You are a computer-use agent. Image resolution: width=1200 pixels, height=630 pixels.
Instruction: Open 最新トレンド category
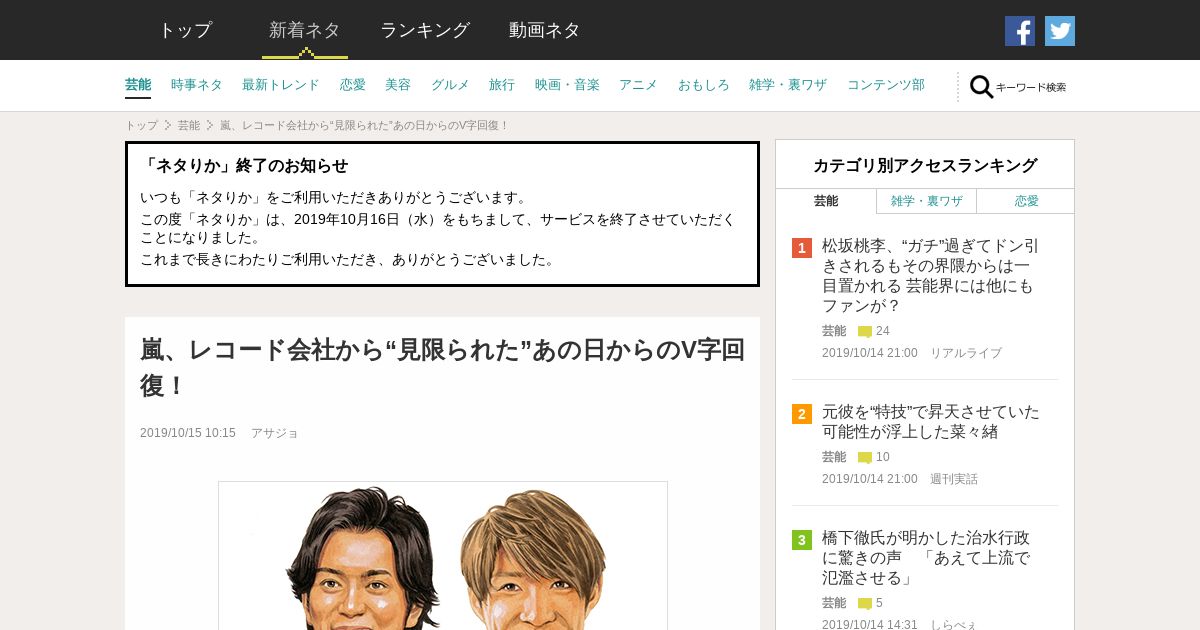coord(281,85)
